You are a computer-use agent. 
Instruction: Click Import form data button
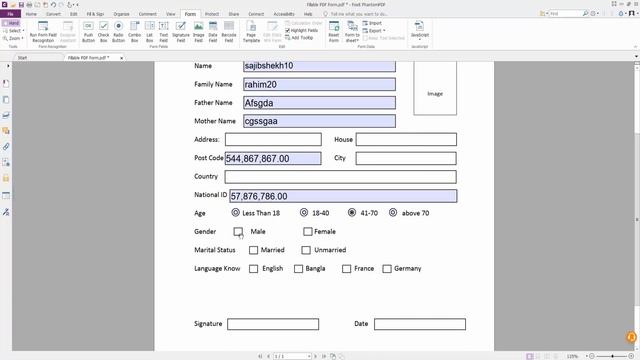click(x=372, y=23)
